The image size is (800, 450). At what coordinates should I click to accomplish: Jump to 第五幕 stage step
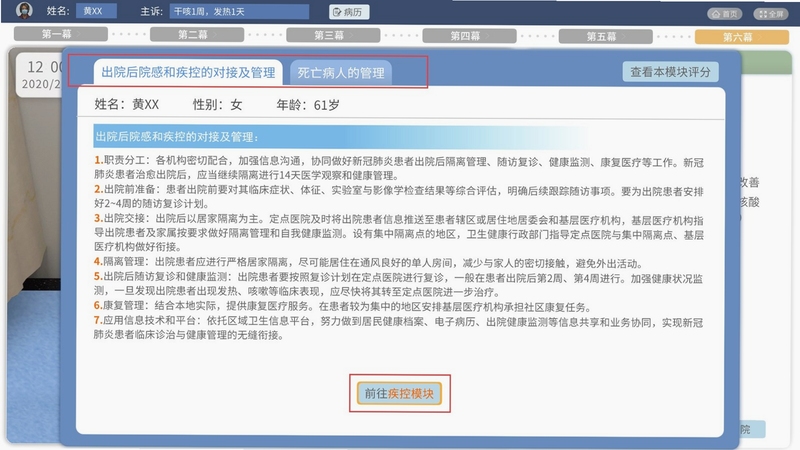tap(606, 36)
